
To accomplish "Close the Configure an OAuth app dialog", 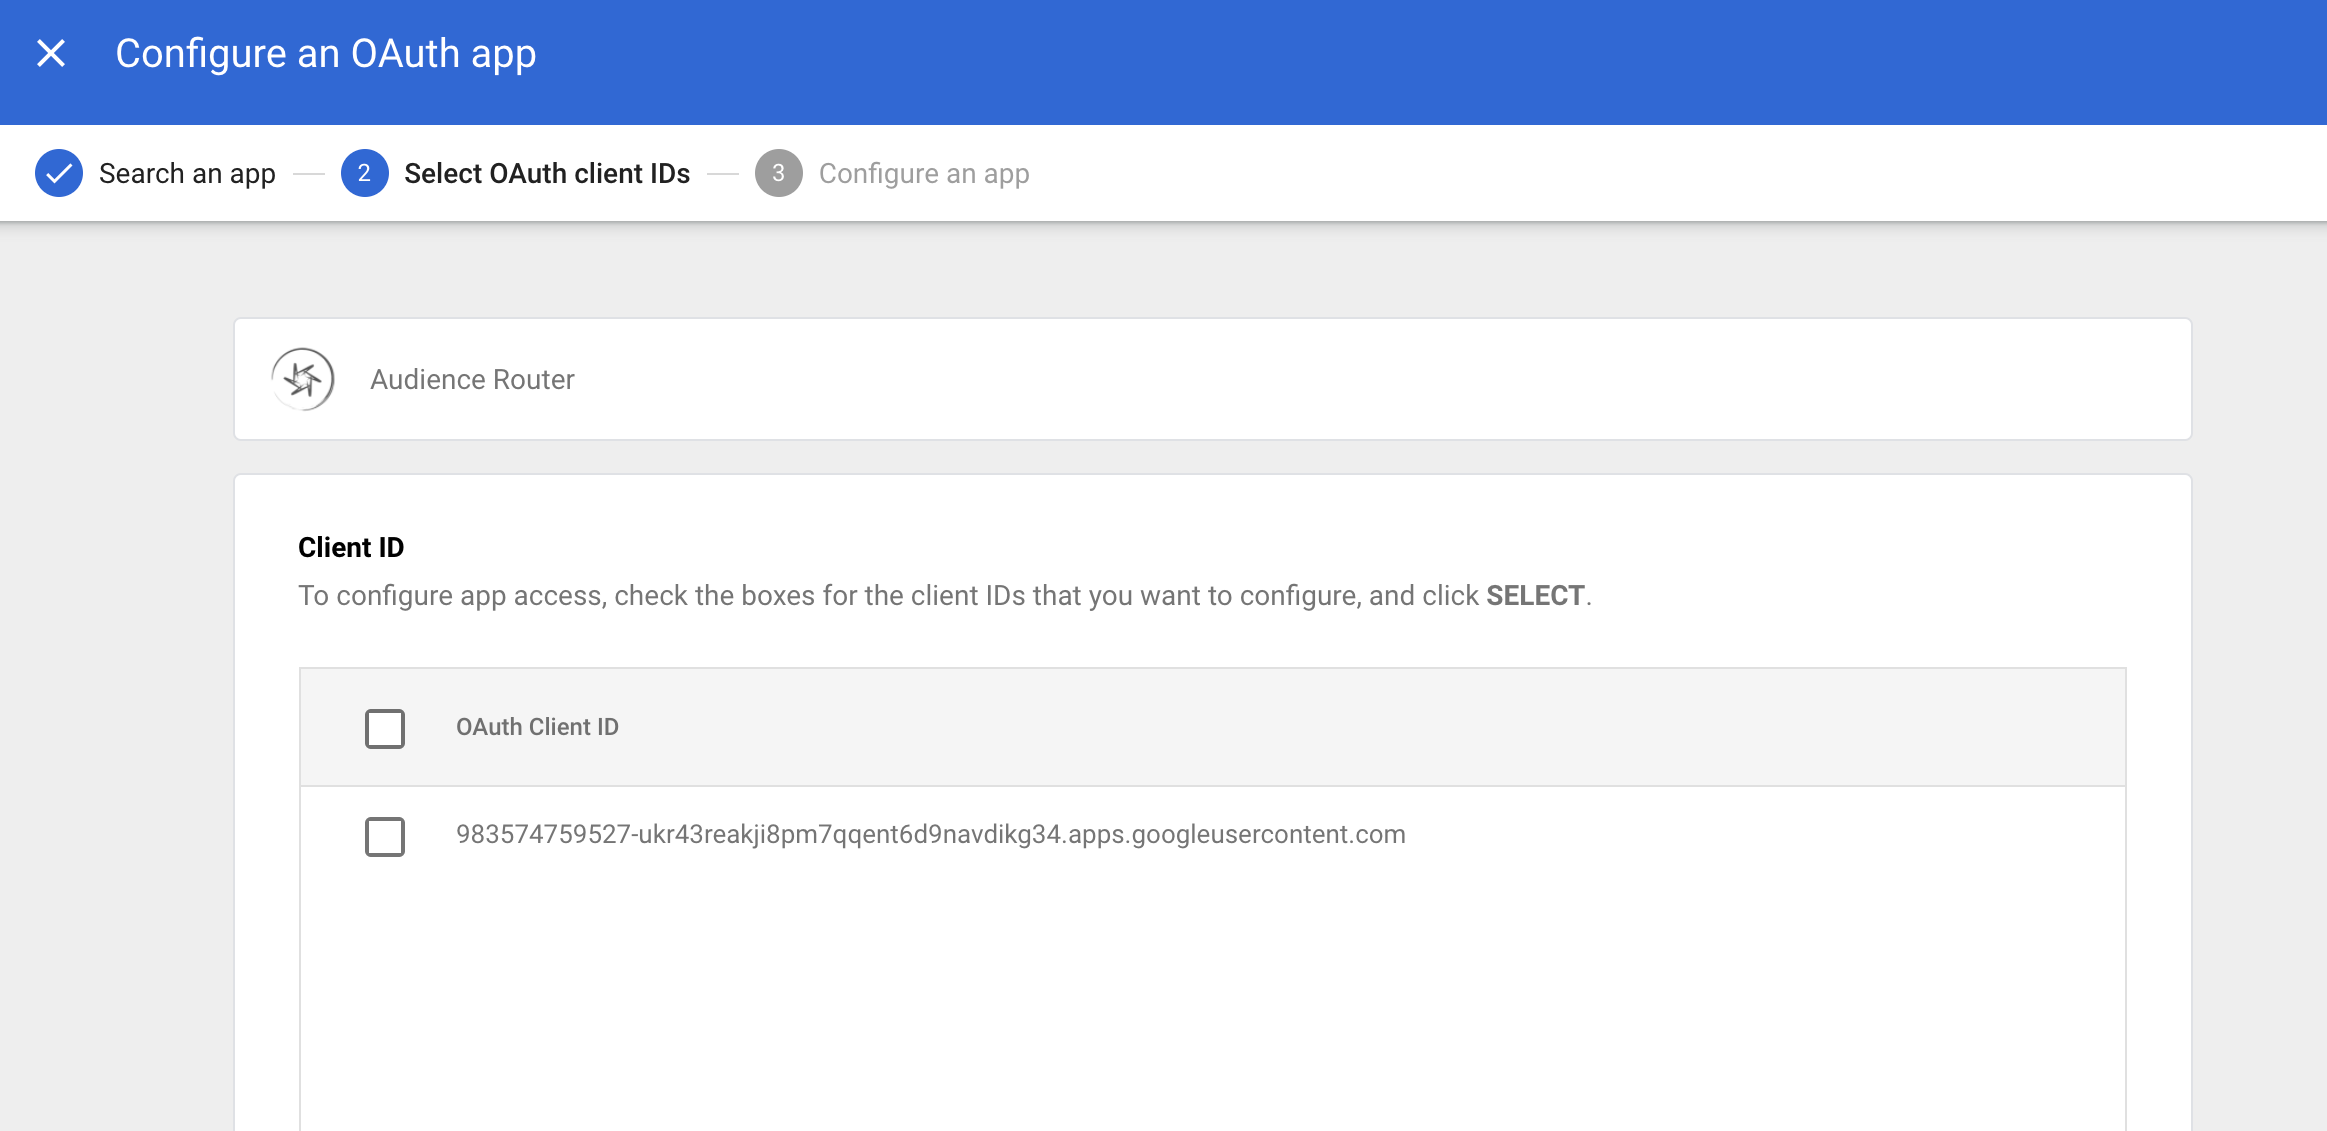I will 51,53.
